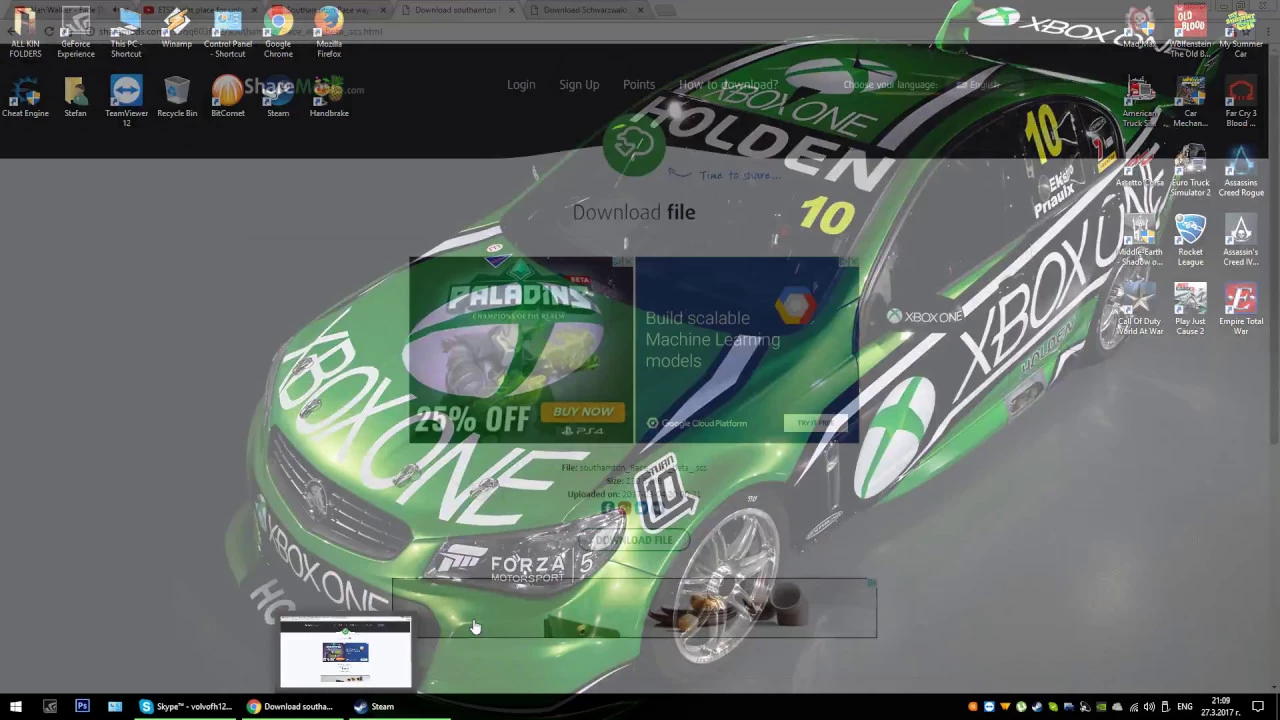Open the Wi-Fi network tray icon

click(1133, 707)
